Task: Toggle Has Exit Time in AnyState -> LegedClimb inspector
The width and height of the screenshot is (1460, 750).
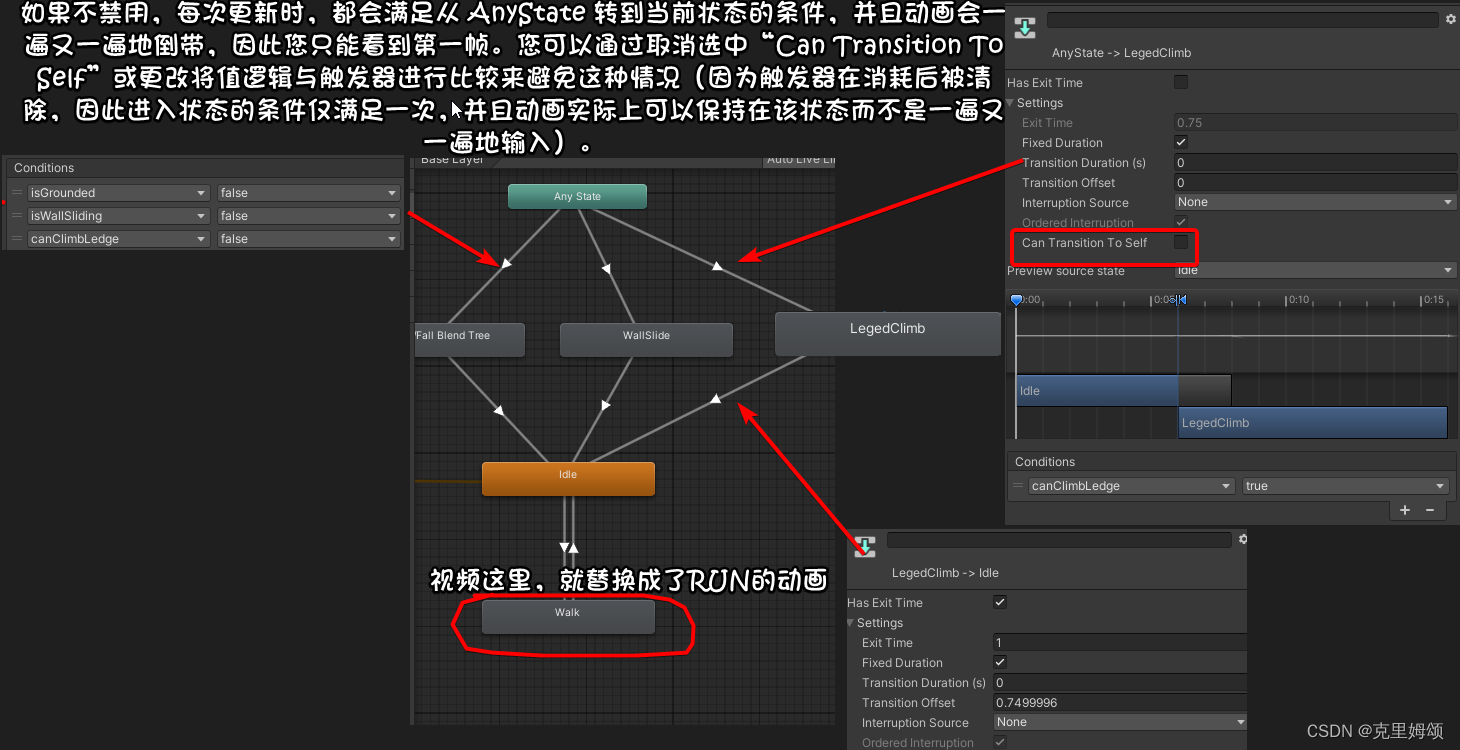Action: pyautogui.click(x=1181, y=82)
